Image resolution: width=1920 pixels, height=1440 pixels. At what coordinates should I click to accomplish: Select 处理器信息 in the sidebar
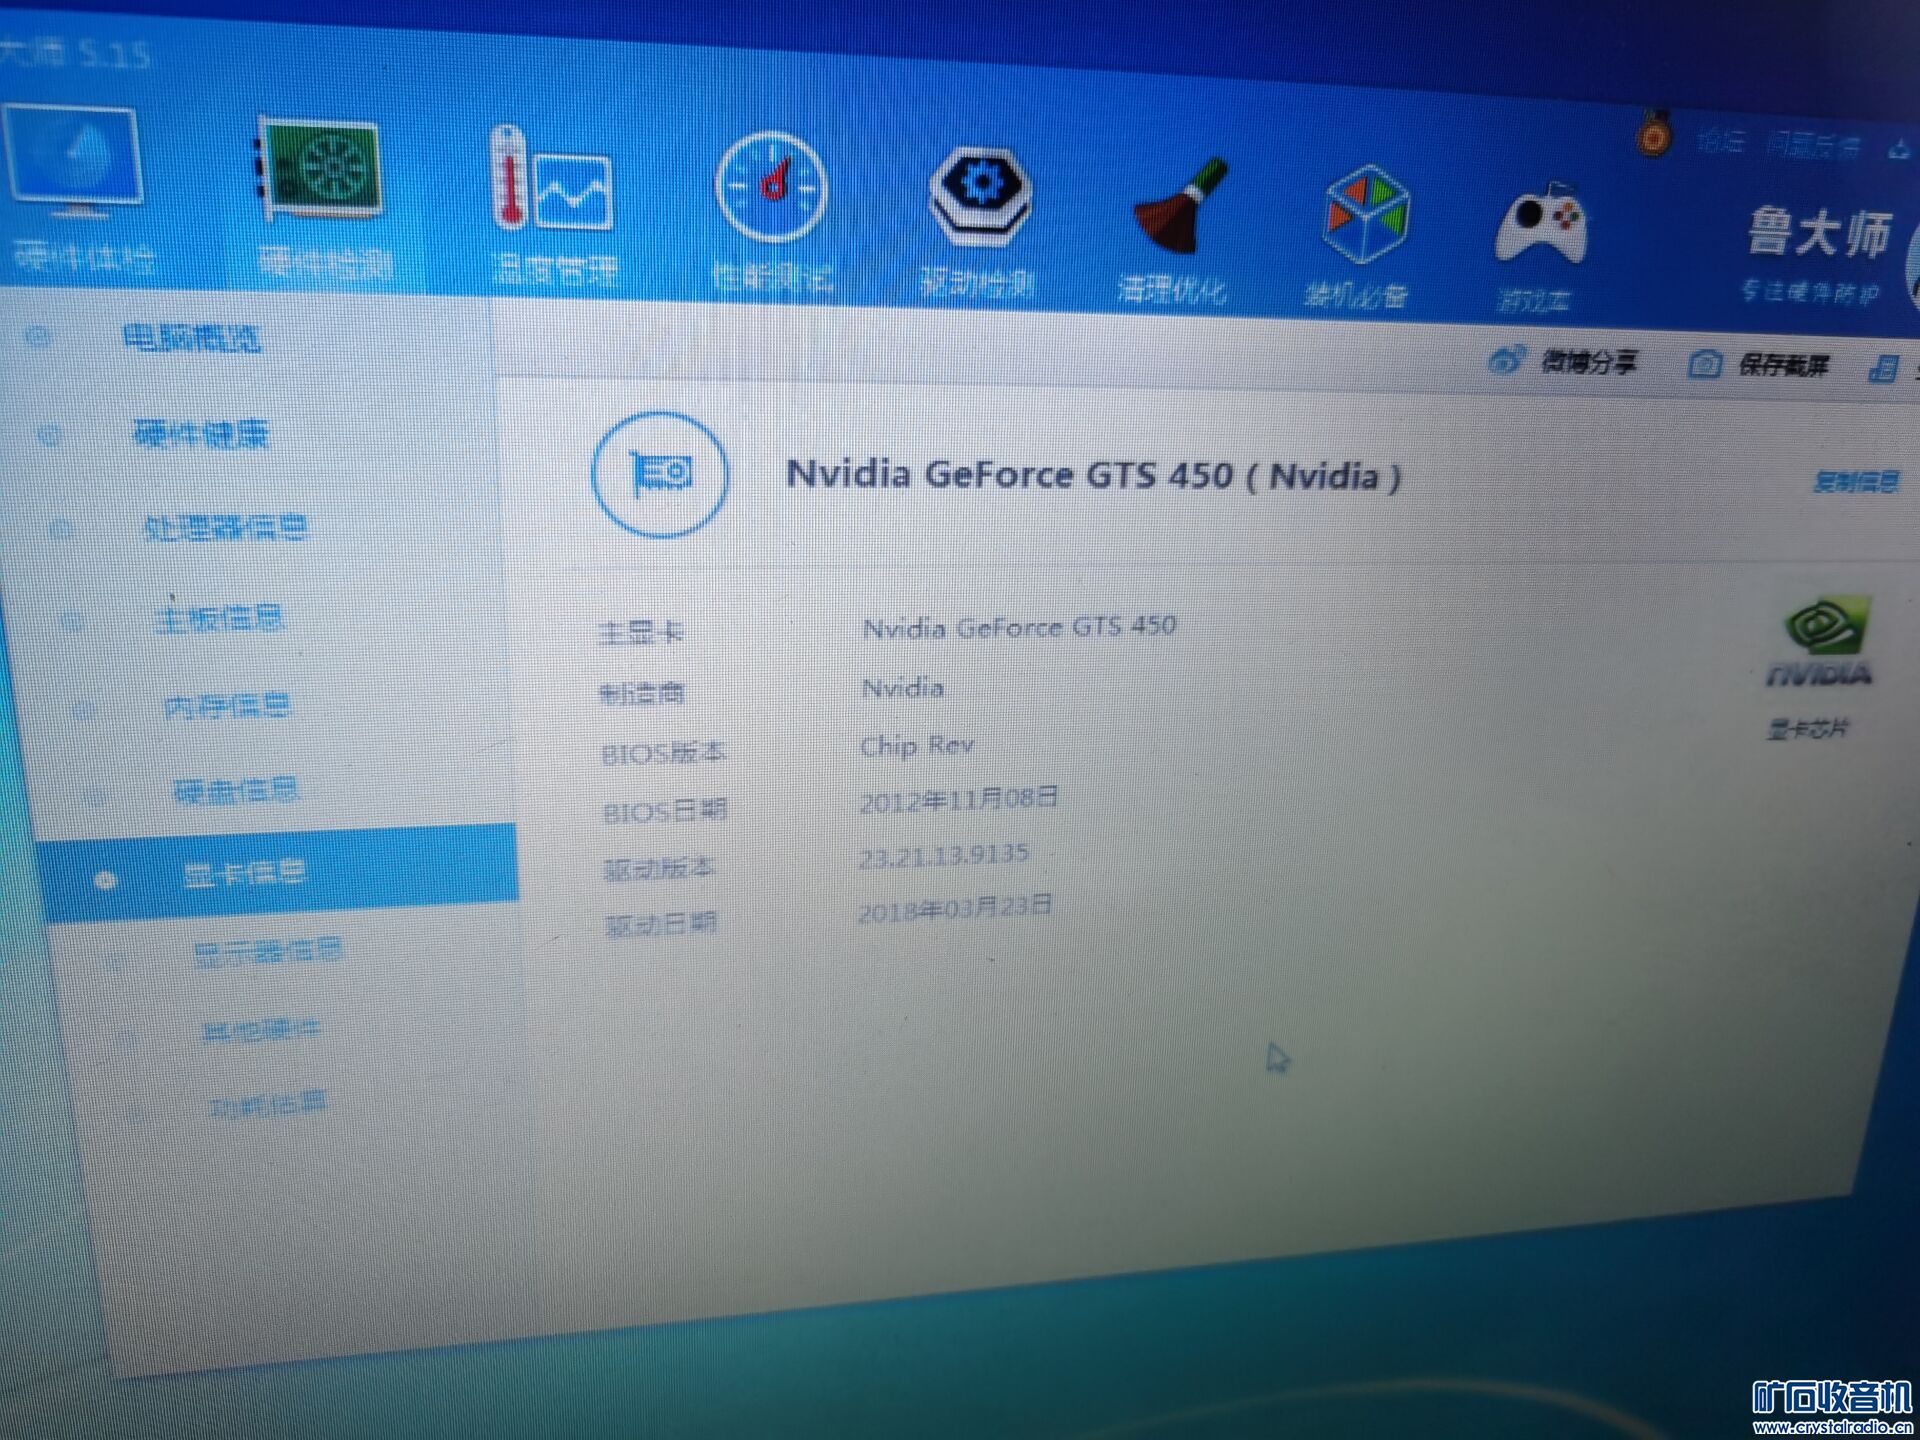coord(225,527)
